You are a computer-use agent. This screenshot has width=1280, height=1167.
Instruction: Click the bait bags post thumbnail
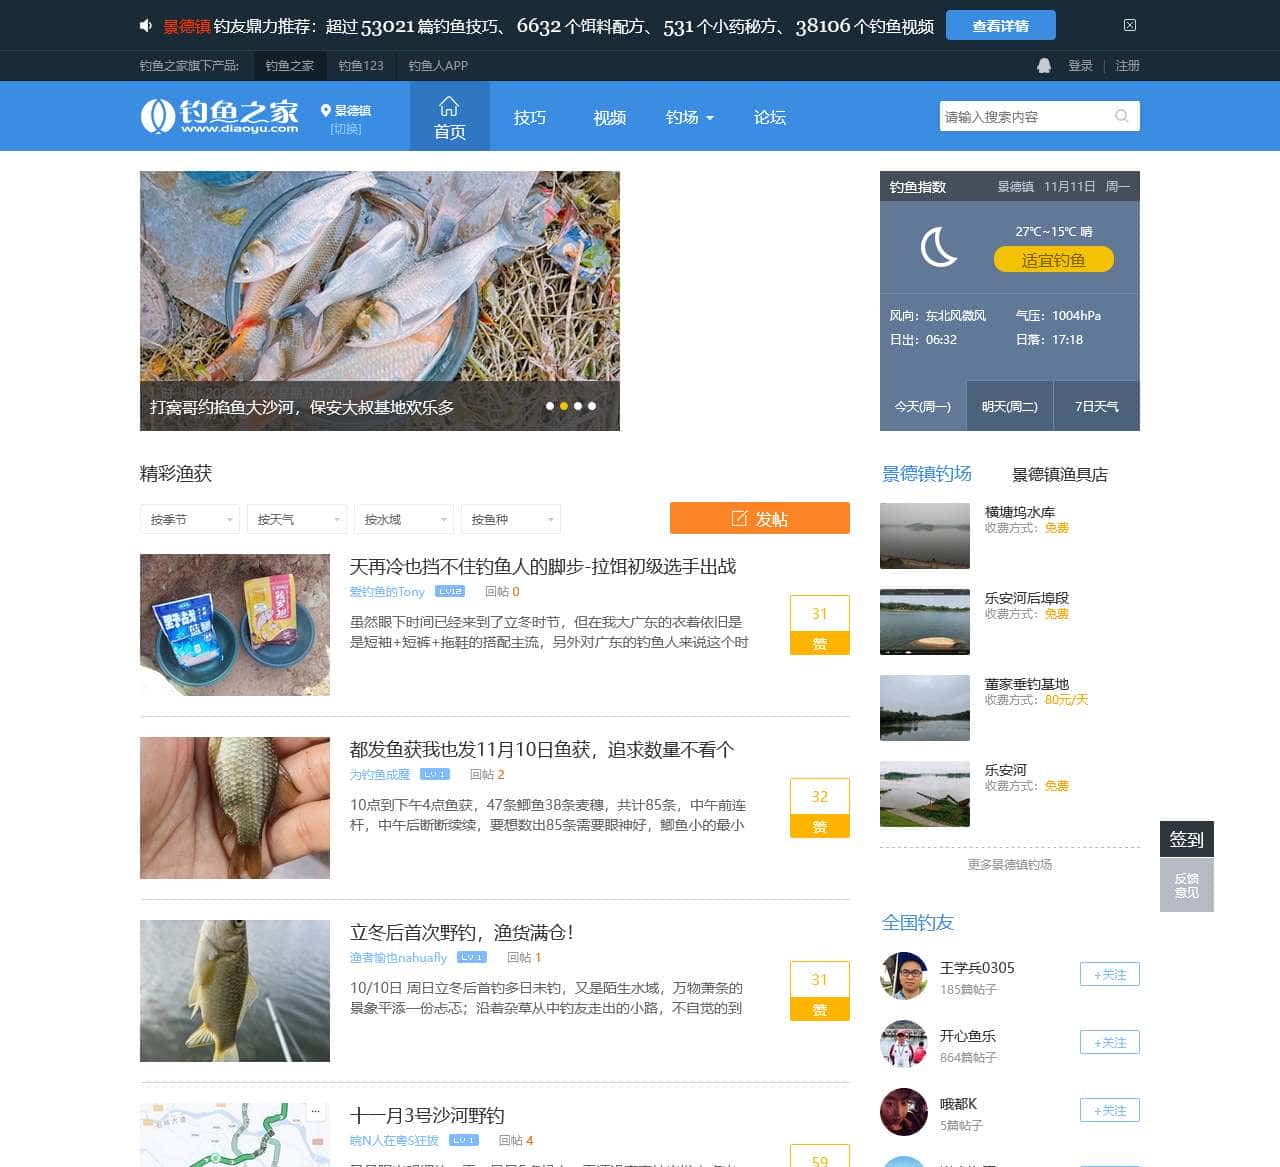235,625
